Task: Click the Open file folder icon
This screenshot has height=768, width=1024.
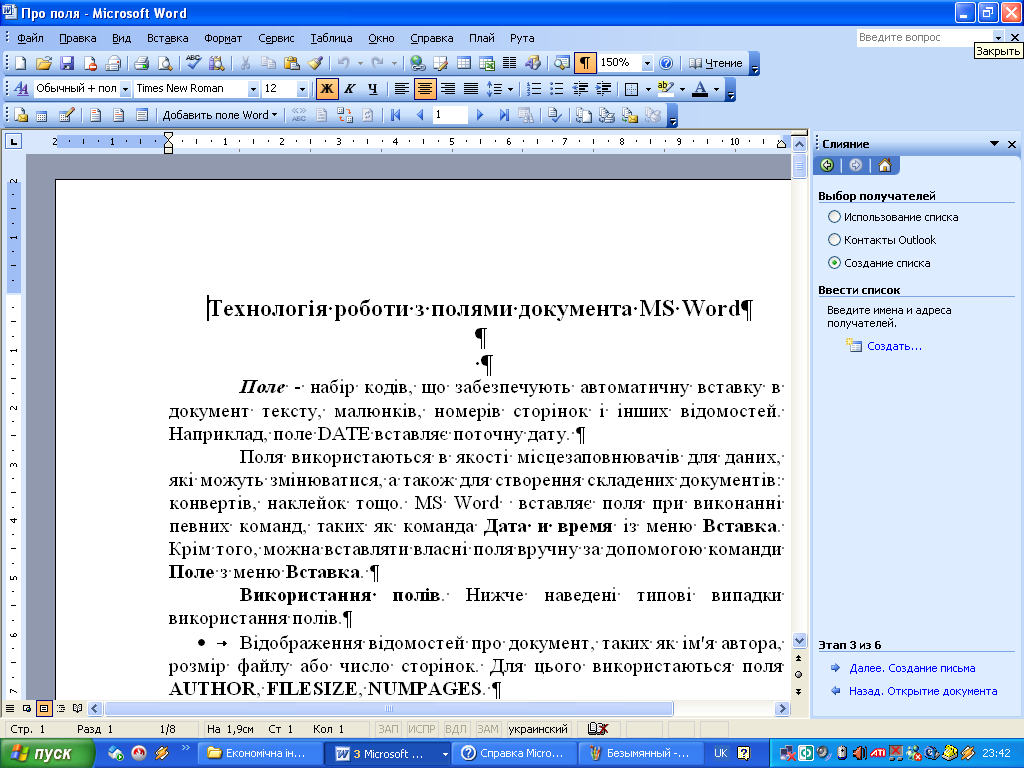Action: click(44, 63)
